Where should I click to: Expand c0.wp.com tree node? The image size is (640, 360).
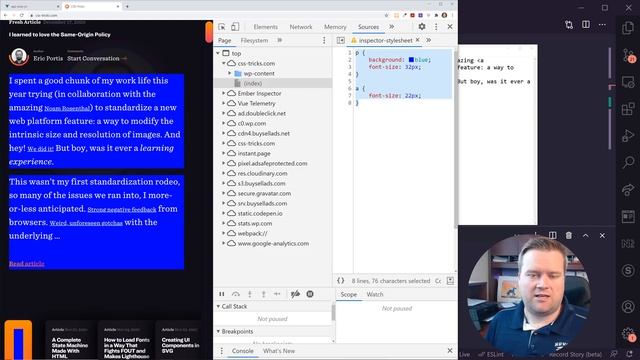[x=224, y=123]
